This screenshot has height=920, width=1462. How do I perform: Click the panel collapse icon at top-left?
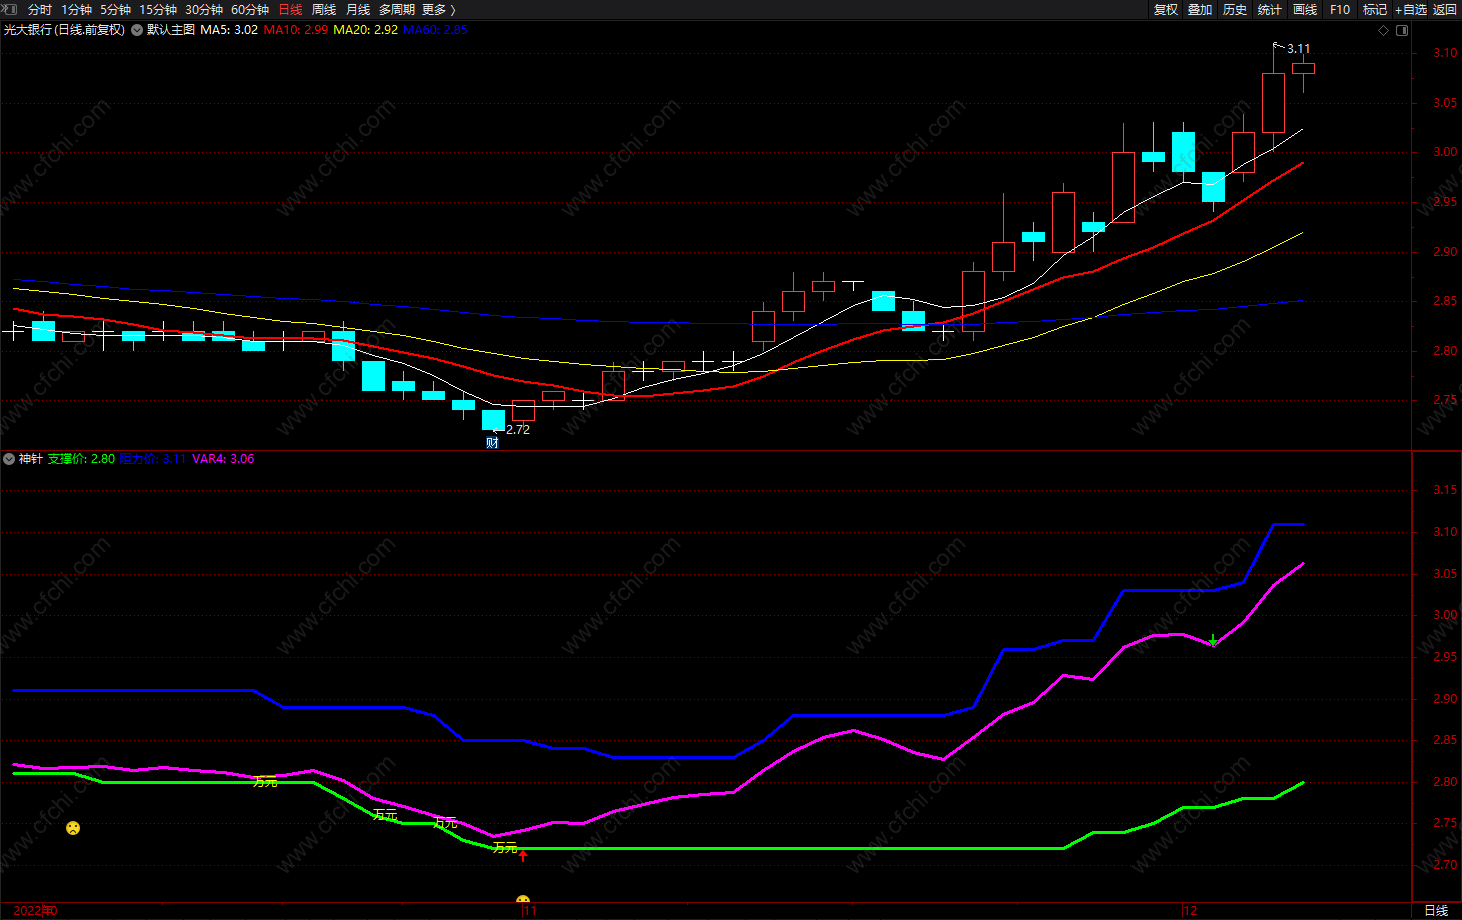[10, 9]
